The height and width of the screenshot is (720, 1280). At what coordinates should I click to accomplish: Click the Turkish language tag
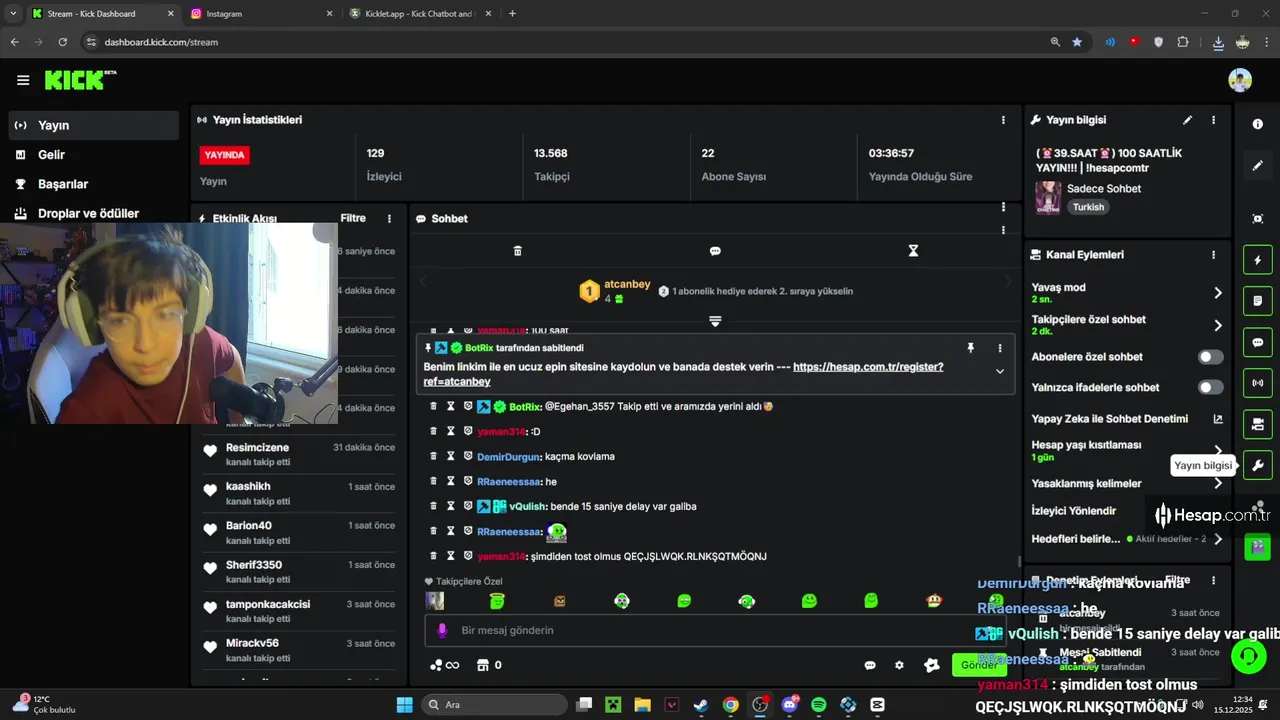tap(1088, 207)
